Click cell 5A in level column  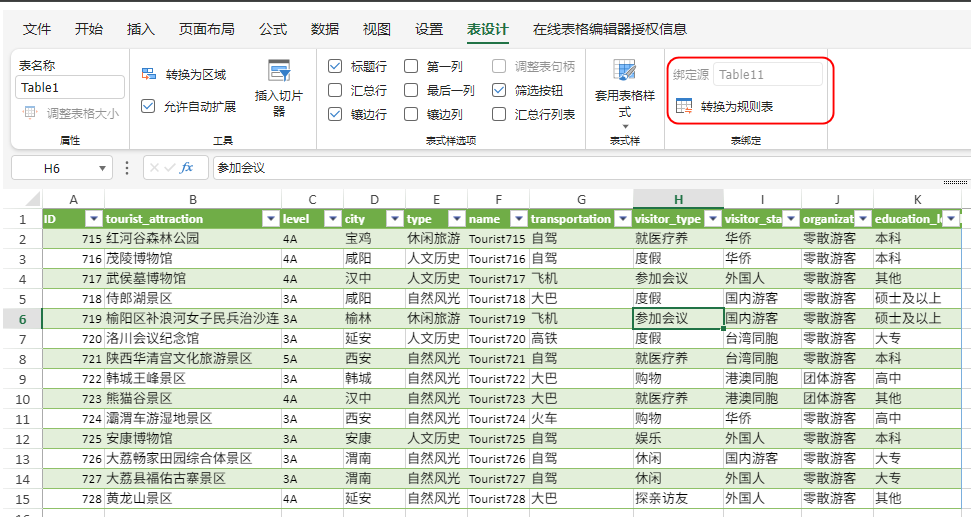[312, 358]
